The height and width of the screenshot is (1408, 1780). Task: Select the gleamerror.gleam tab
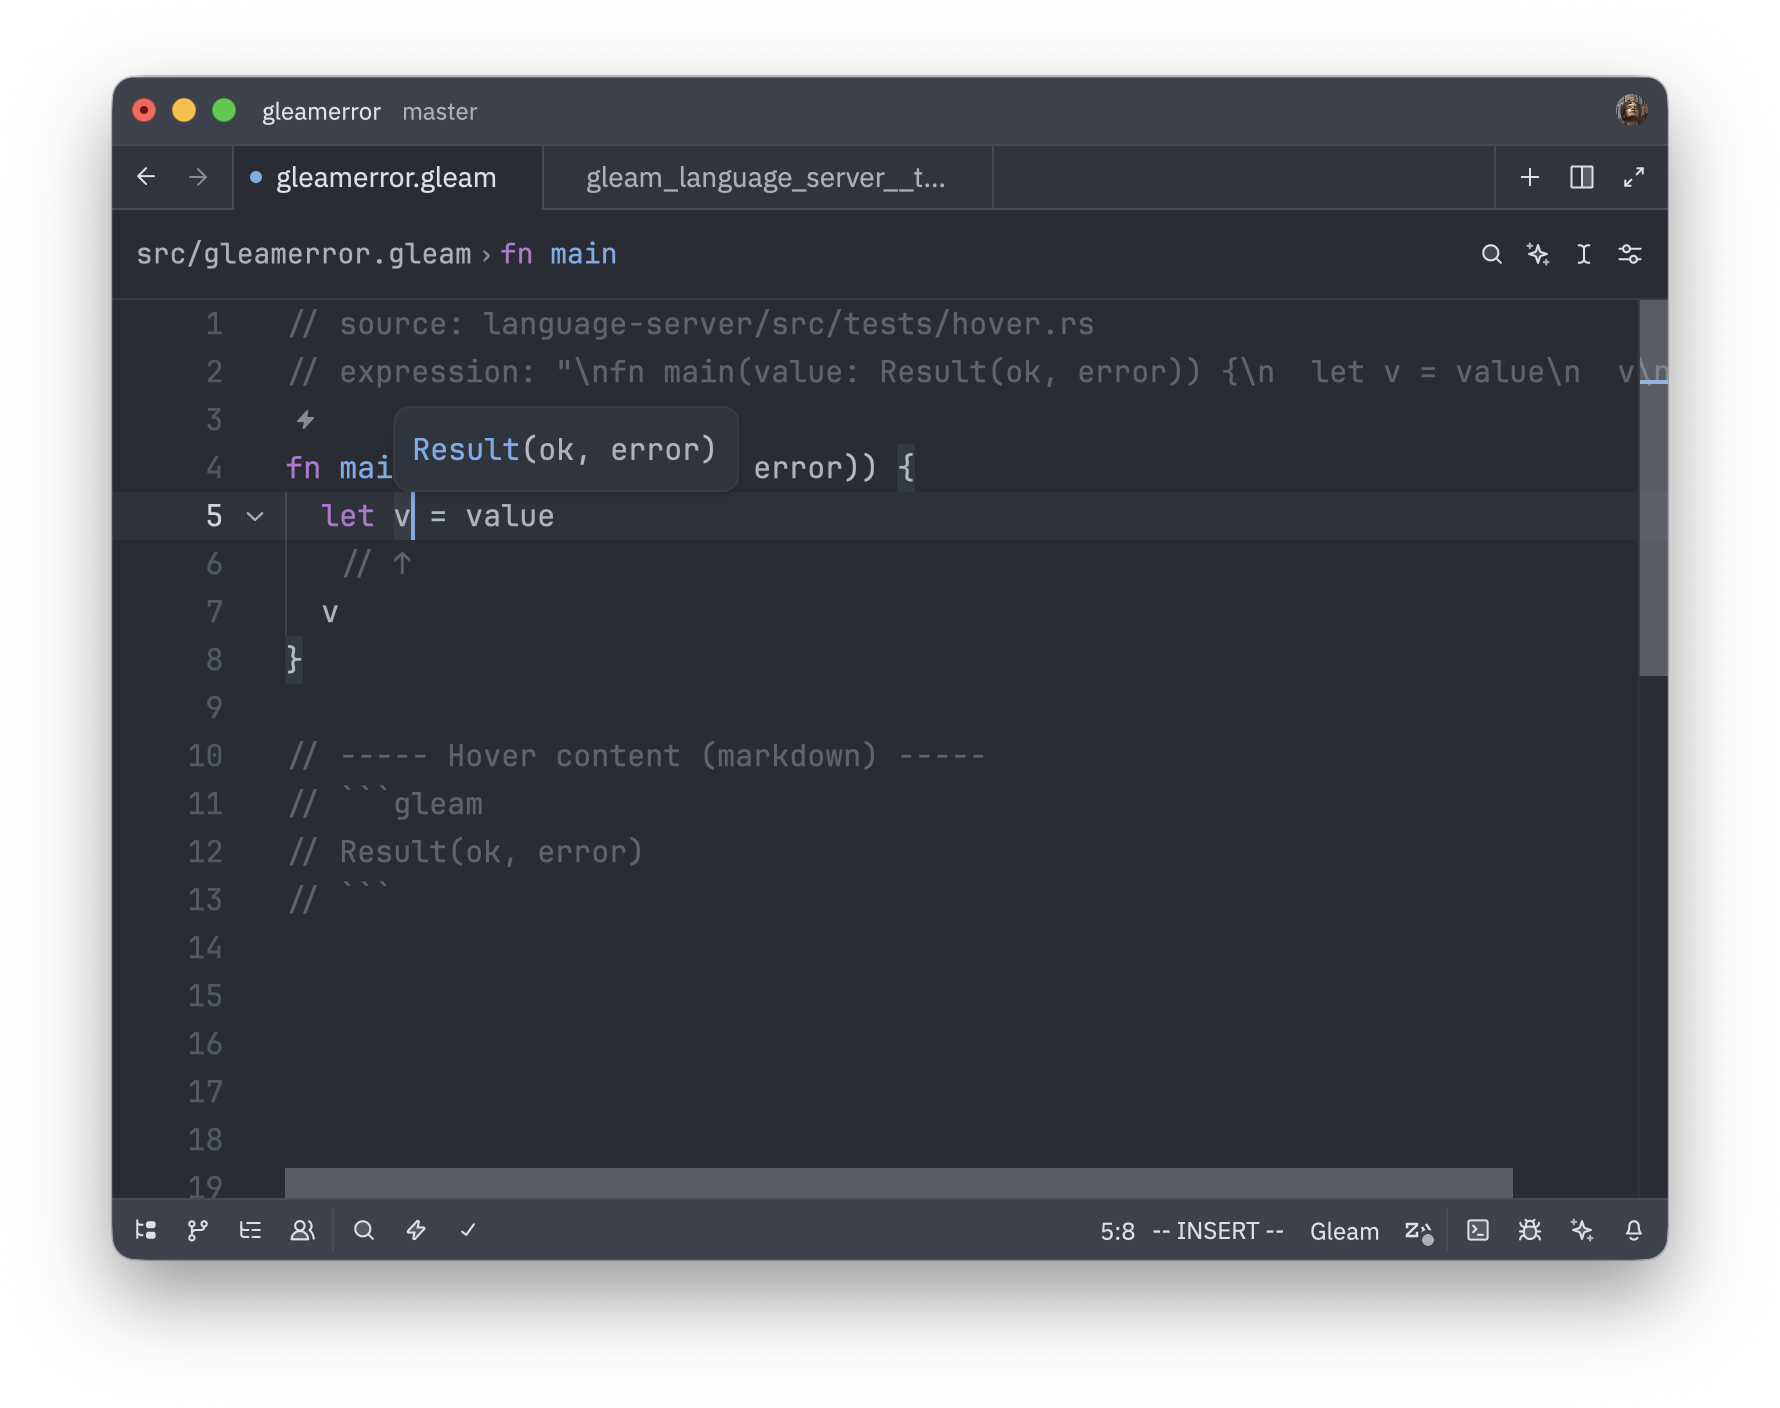(x=388, y=177)
